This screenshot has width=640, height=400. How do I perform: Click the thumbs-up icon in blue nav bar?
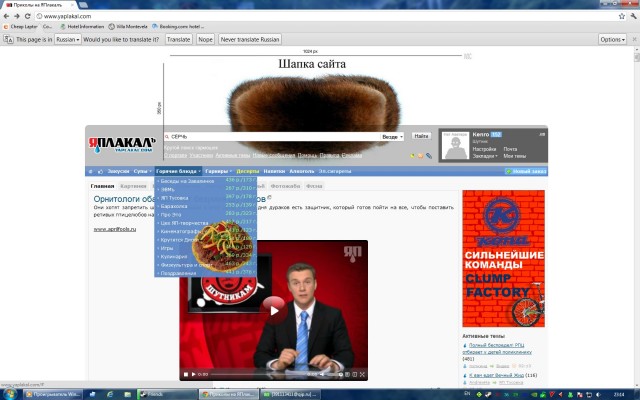click(100, 171)
